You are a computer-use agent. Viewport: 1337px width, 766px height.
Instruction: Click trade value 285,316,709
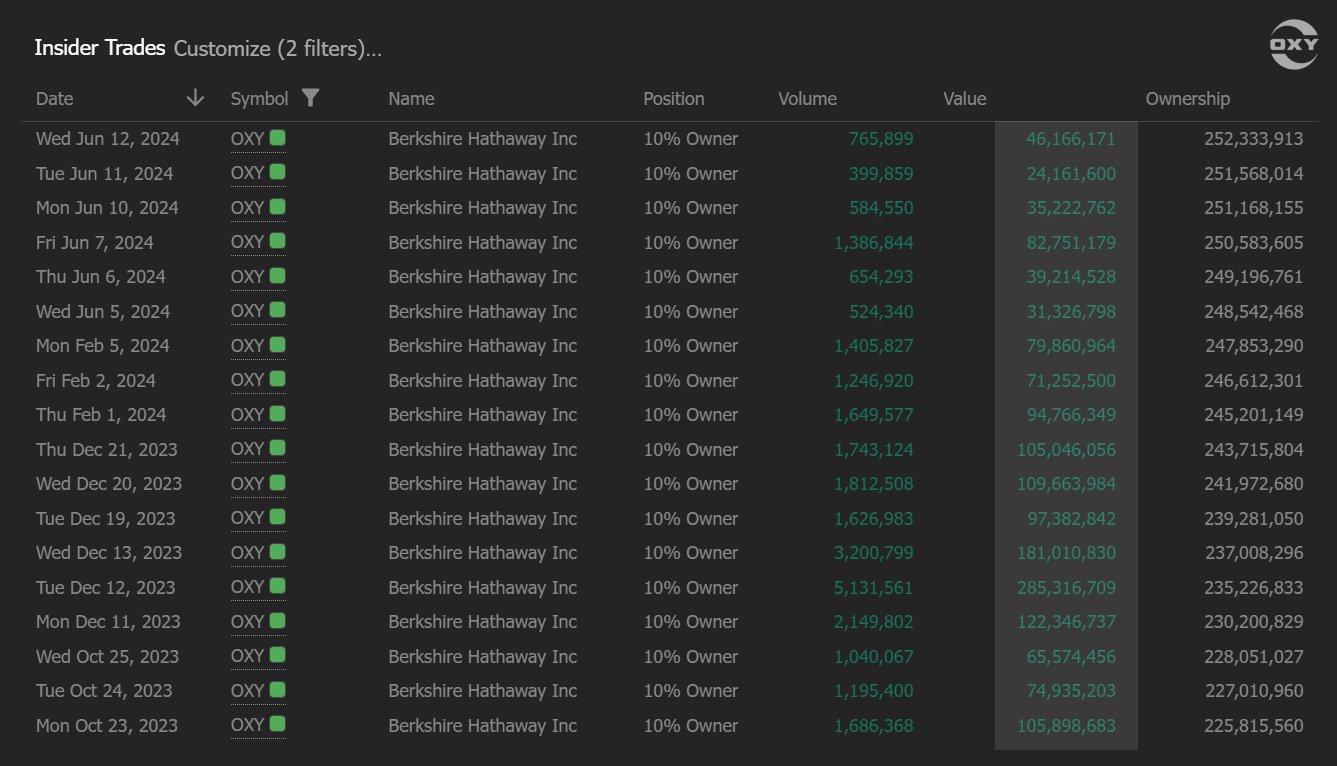coord(1067,588)
